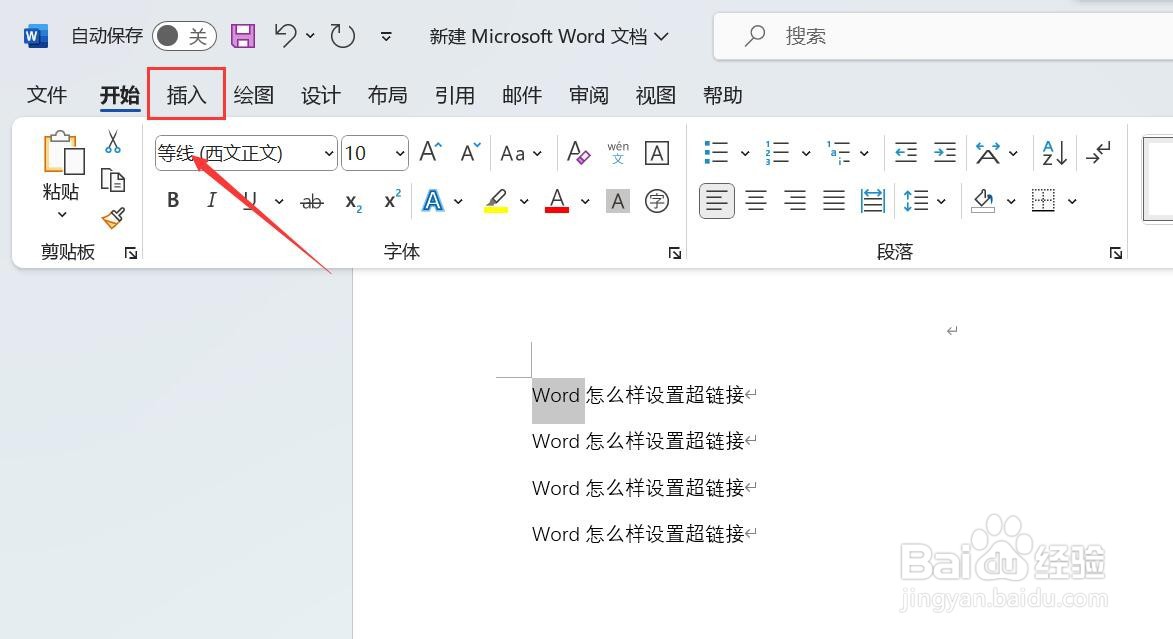Open the font name dropdown showing 等线
This screenshot has width=1173, height=639.
pyautogui.click(x=329, y=153)
